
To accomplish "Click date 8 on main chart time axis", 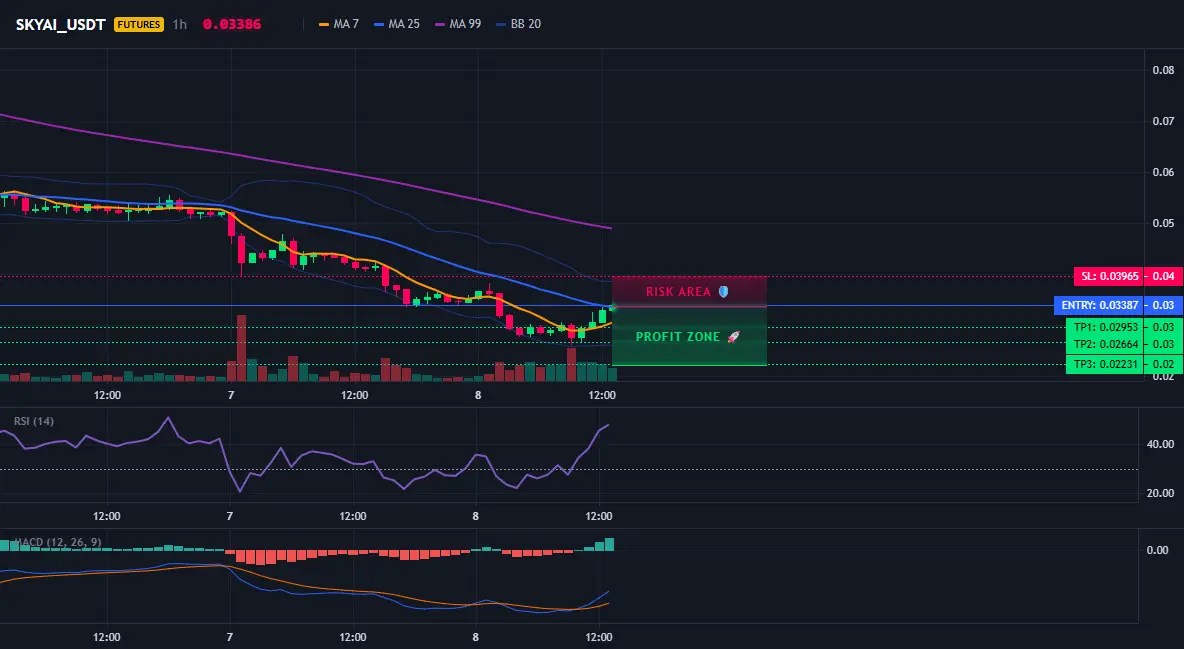I will tap(478, 395).
